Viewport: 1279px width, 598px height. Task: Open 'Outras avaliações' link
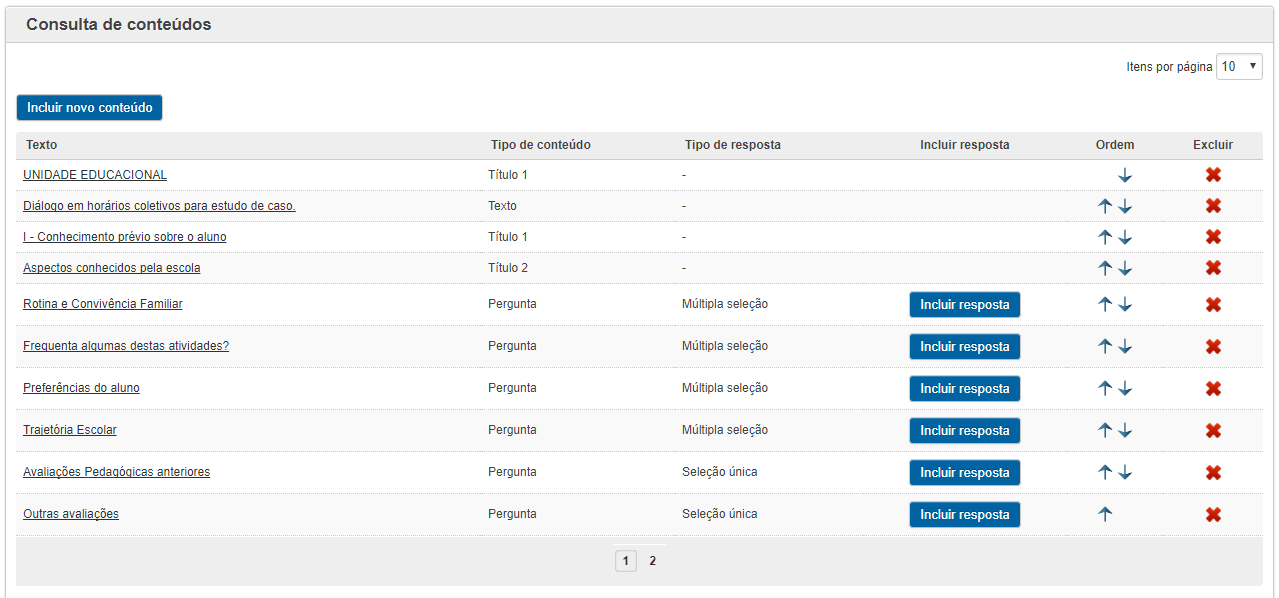click(x=71, y=514)
